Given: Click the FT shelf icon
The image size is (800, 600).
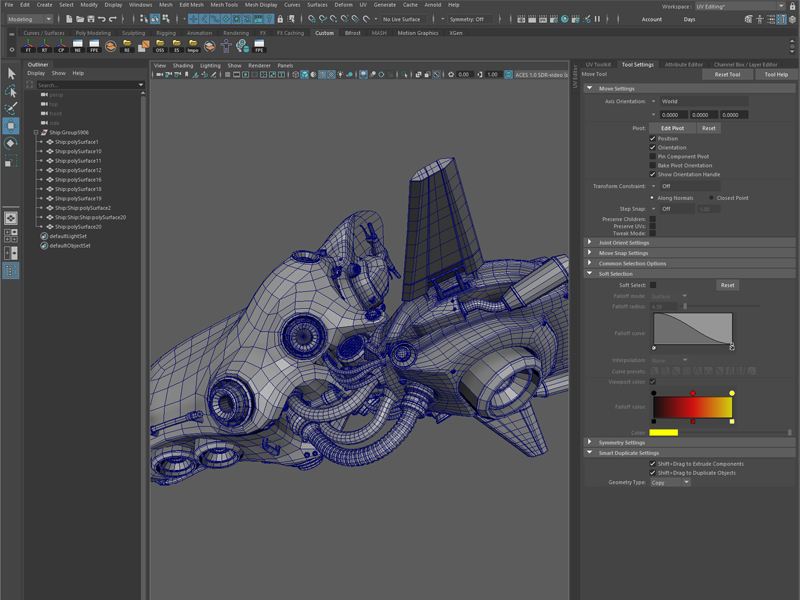Looking at the screenshot, I should [29, 46].
